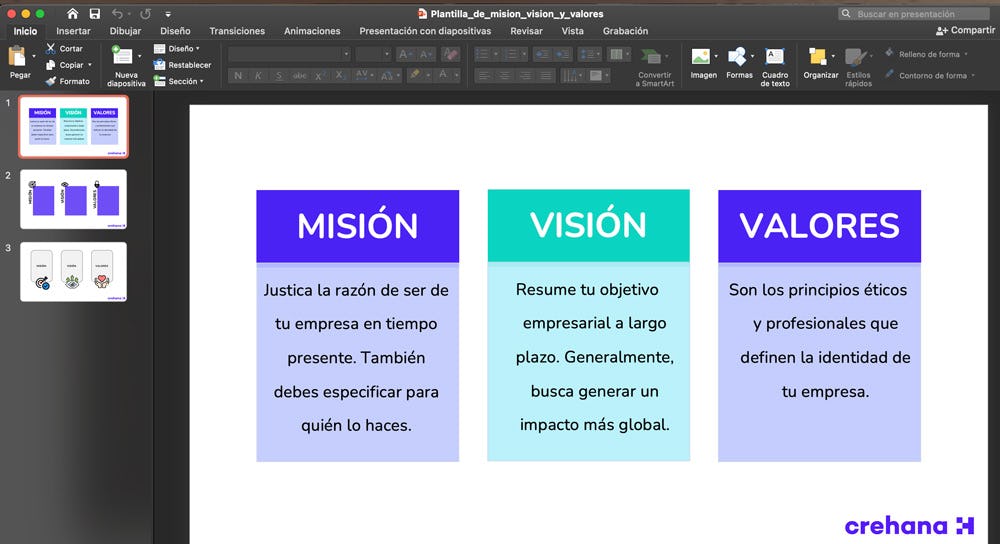Expand the Nueva diapositiva layout arrow
Screen dimensions: 1000x544
(140, 56)
